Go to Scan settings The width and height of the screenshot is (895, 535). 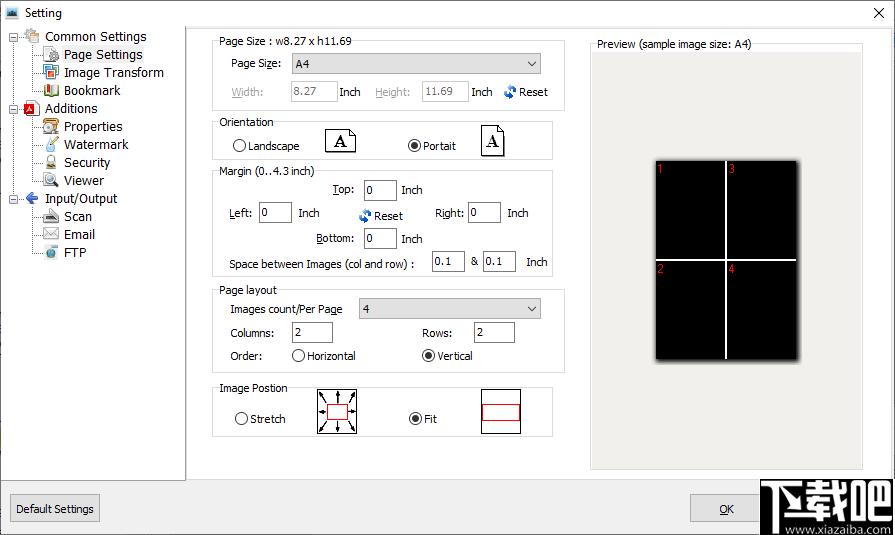point(78,216)
